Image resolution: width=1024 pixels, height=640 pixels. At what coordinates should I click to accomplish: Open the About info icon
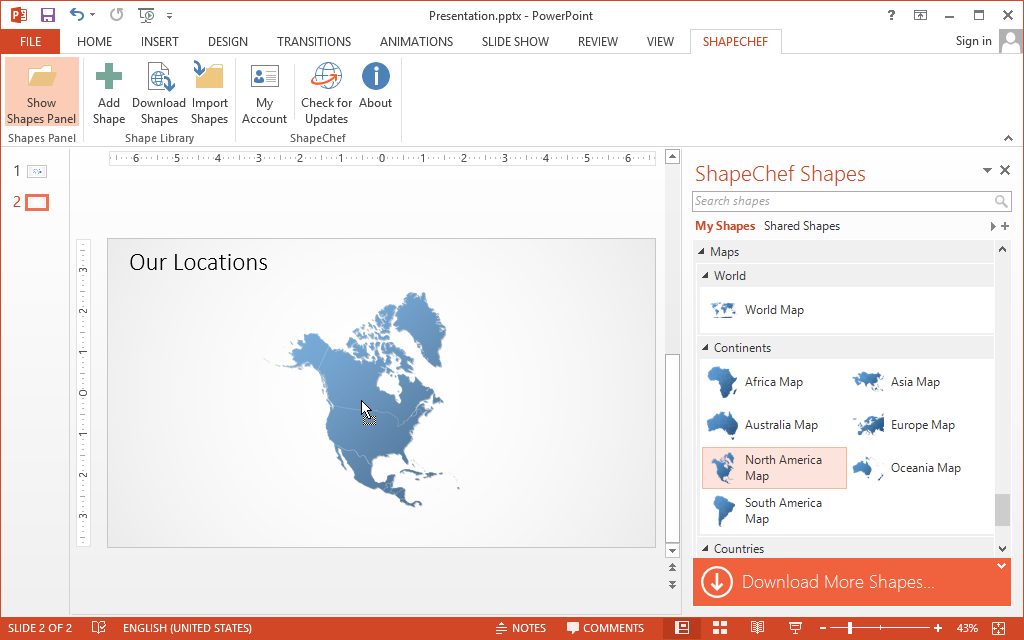pos(376,76)
